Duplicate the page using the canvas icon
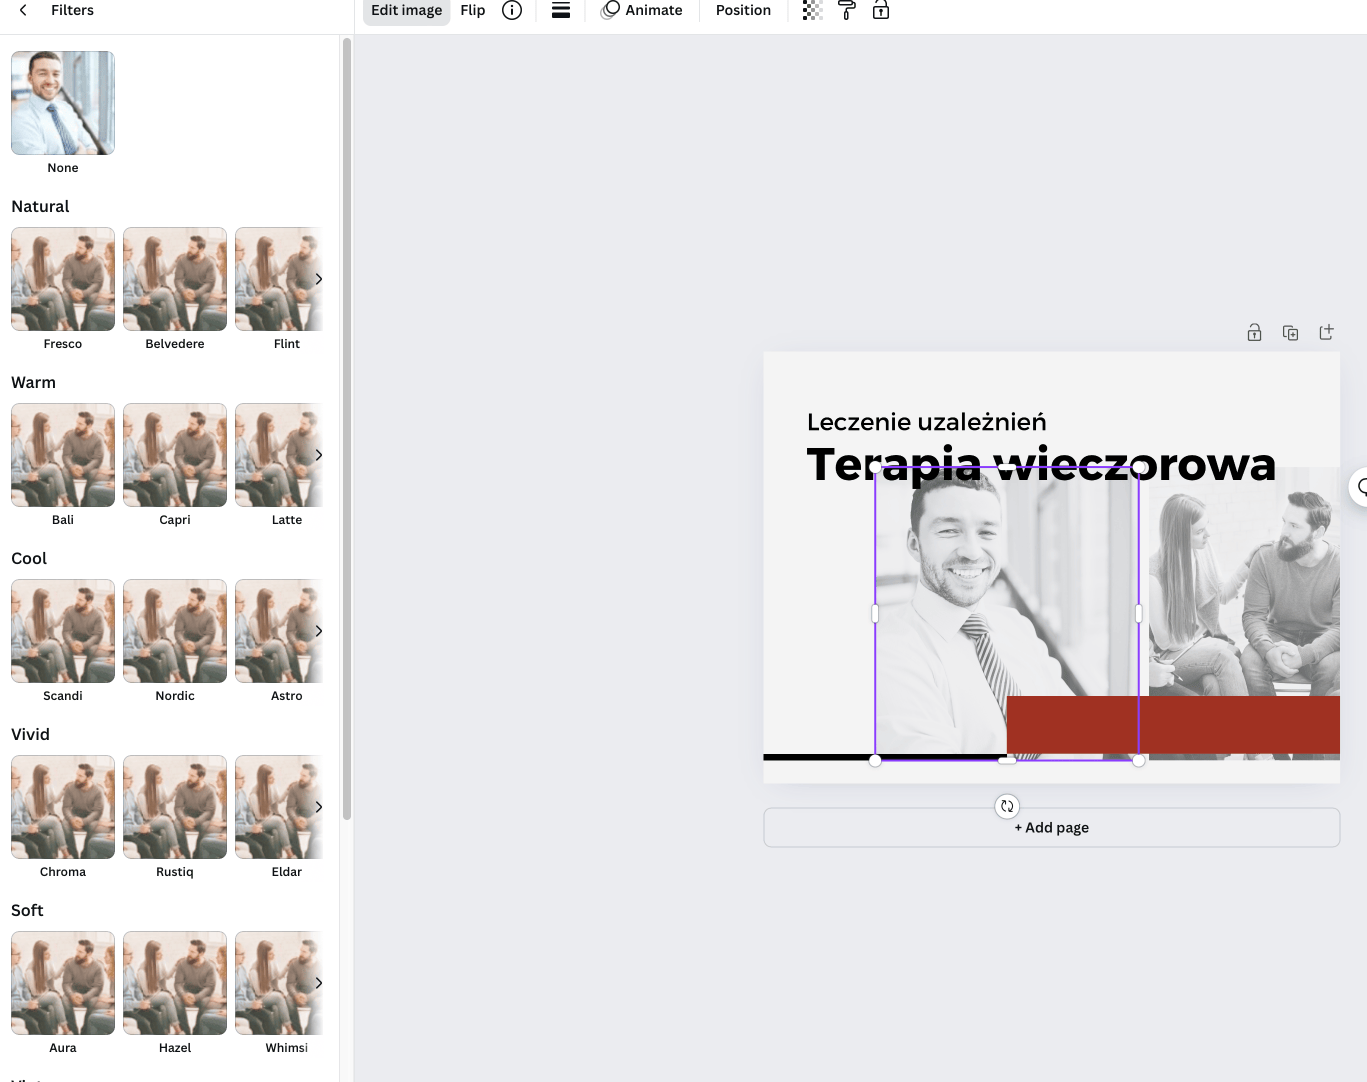Viewport: 1367px width, 1082px height. pos(1290,333)
